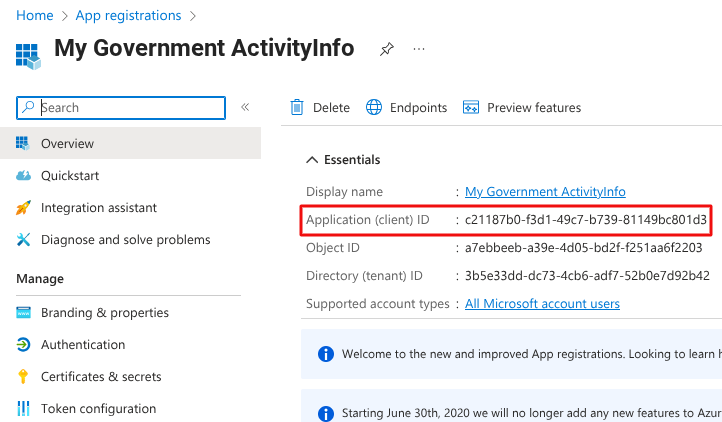Go to Branding & properties
Viewport: 722px width, 422px height.
(x=104, y=313)
